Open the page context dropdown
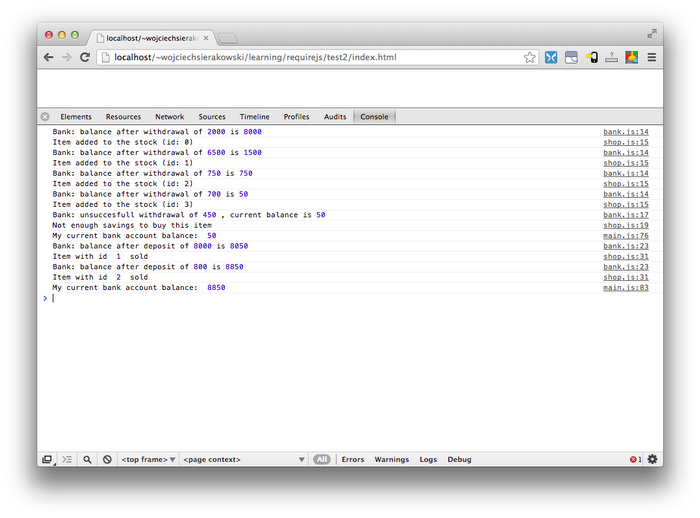Screen dimensions: 700x518 [x=244, y=459]
